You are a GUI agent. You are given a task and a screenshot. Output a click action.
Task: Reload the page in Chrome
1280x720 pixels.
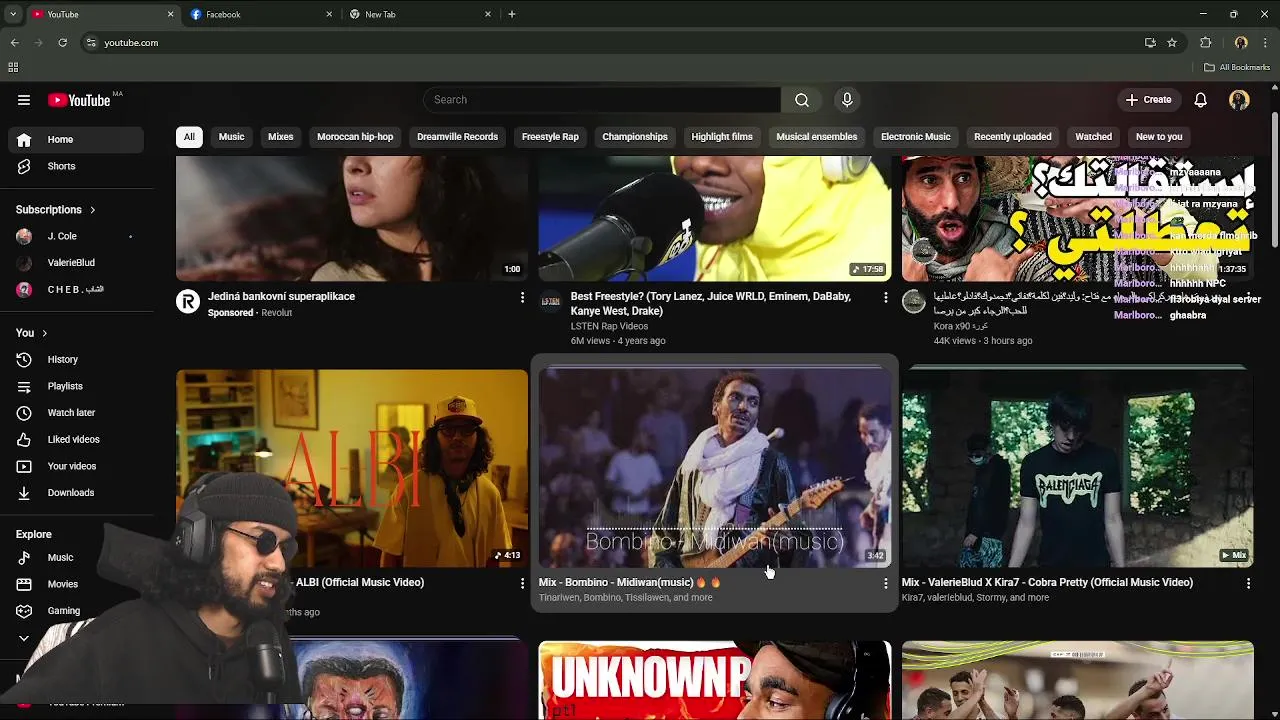coord(62,43)
